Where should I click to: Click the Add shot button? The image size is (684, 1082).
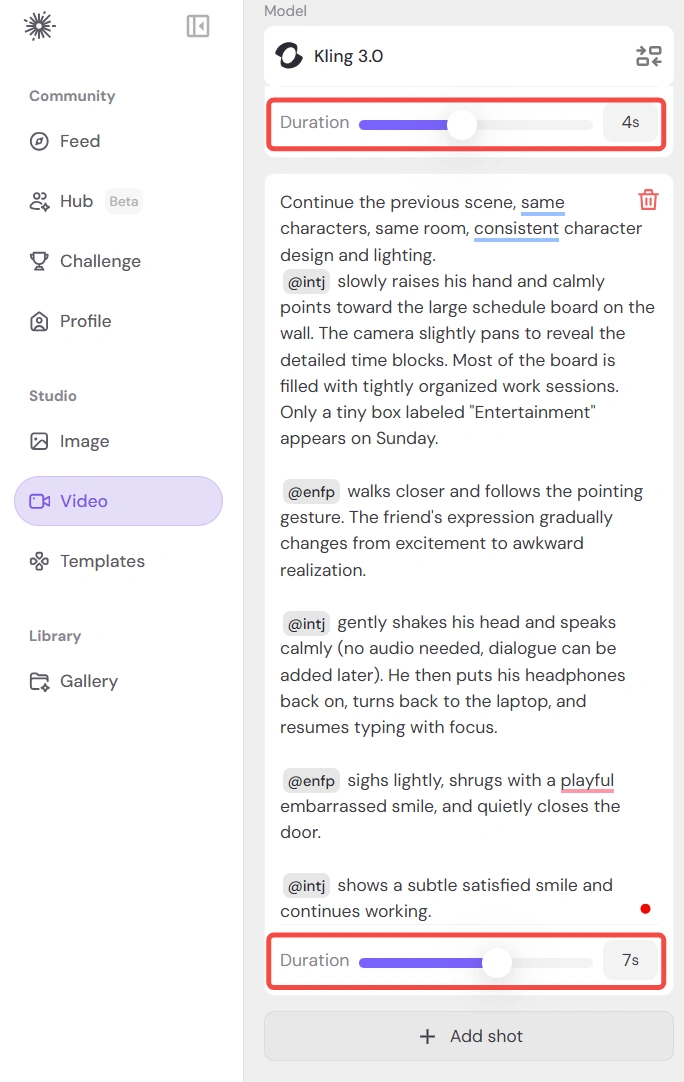469,1036
